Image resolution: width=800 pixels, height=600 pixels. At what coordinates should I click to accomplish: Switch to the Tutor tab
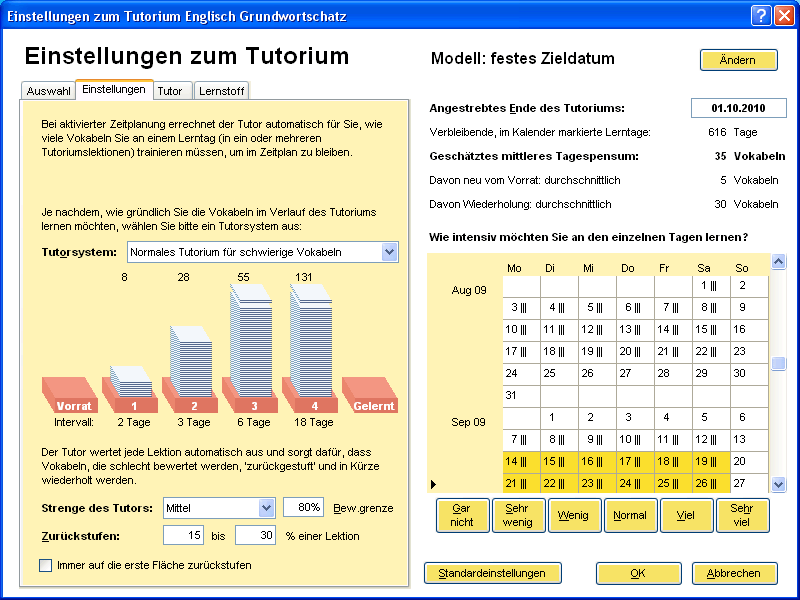[170, 91]
